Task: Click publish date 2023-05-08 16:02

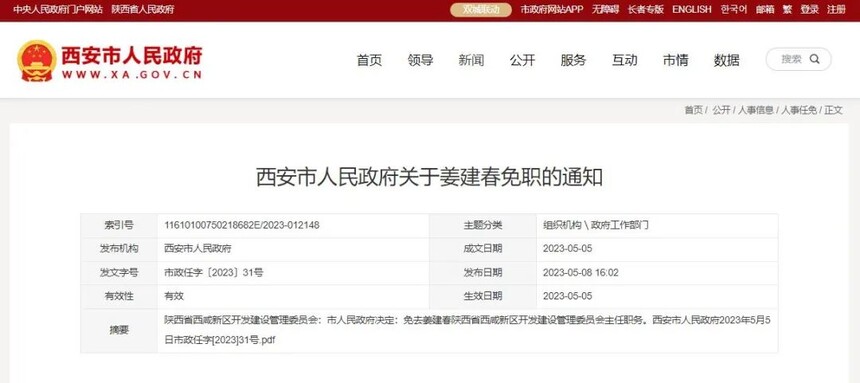Action: [581, 273]
